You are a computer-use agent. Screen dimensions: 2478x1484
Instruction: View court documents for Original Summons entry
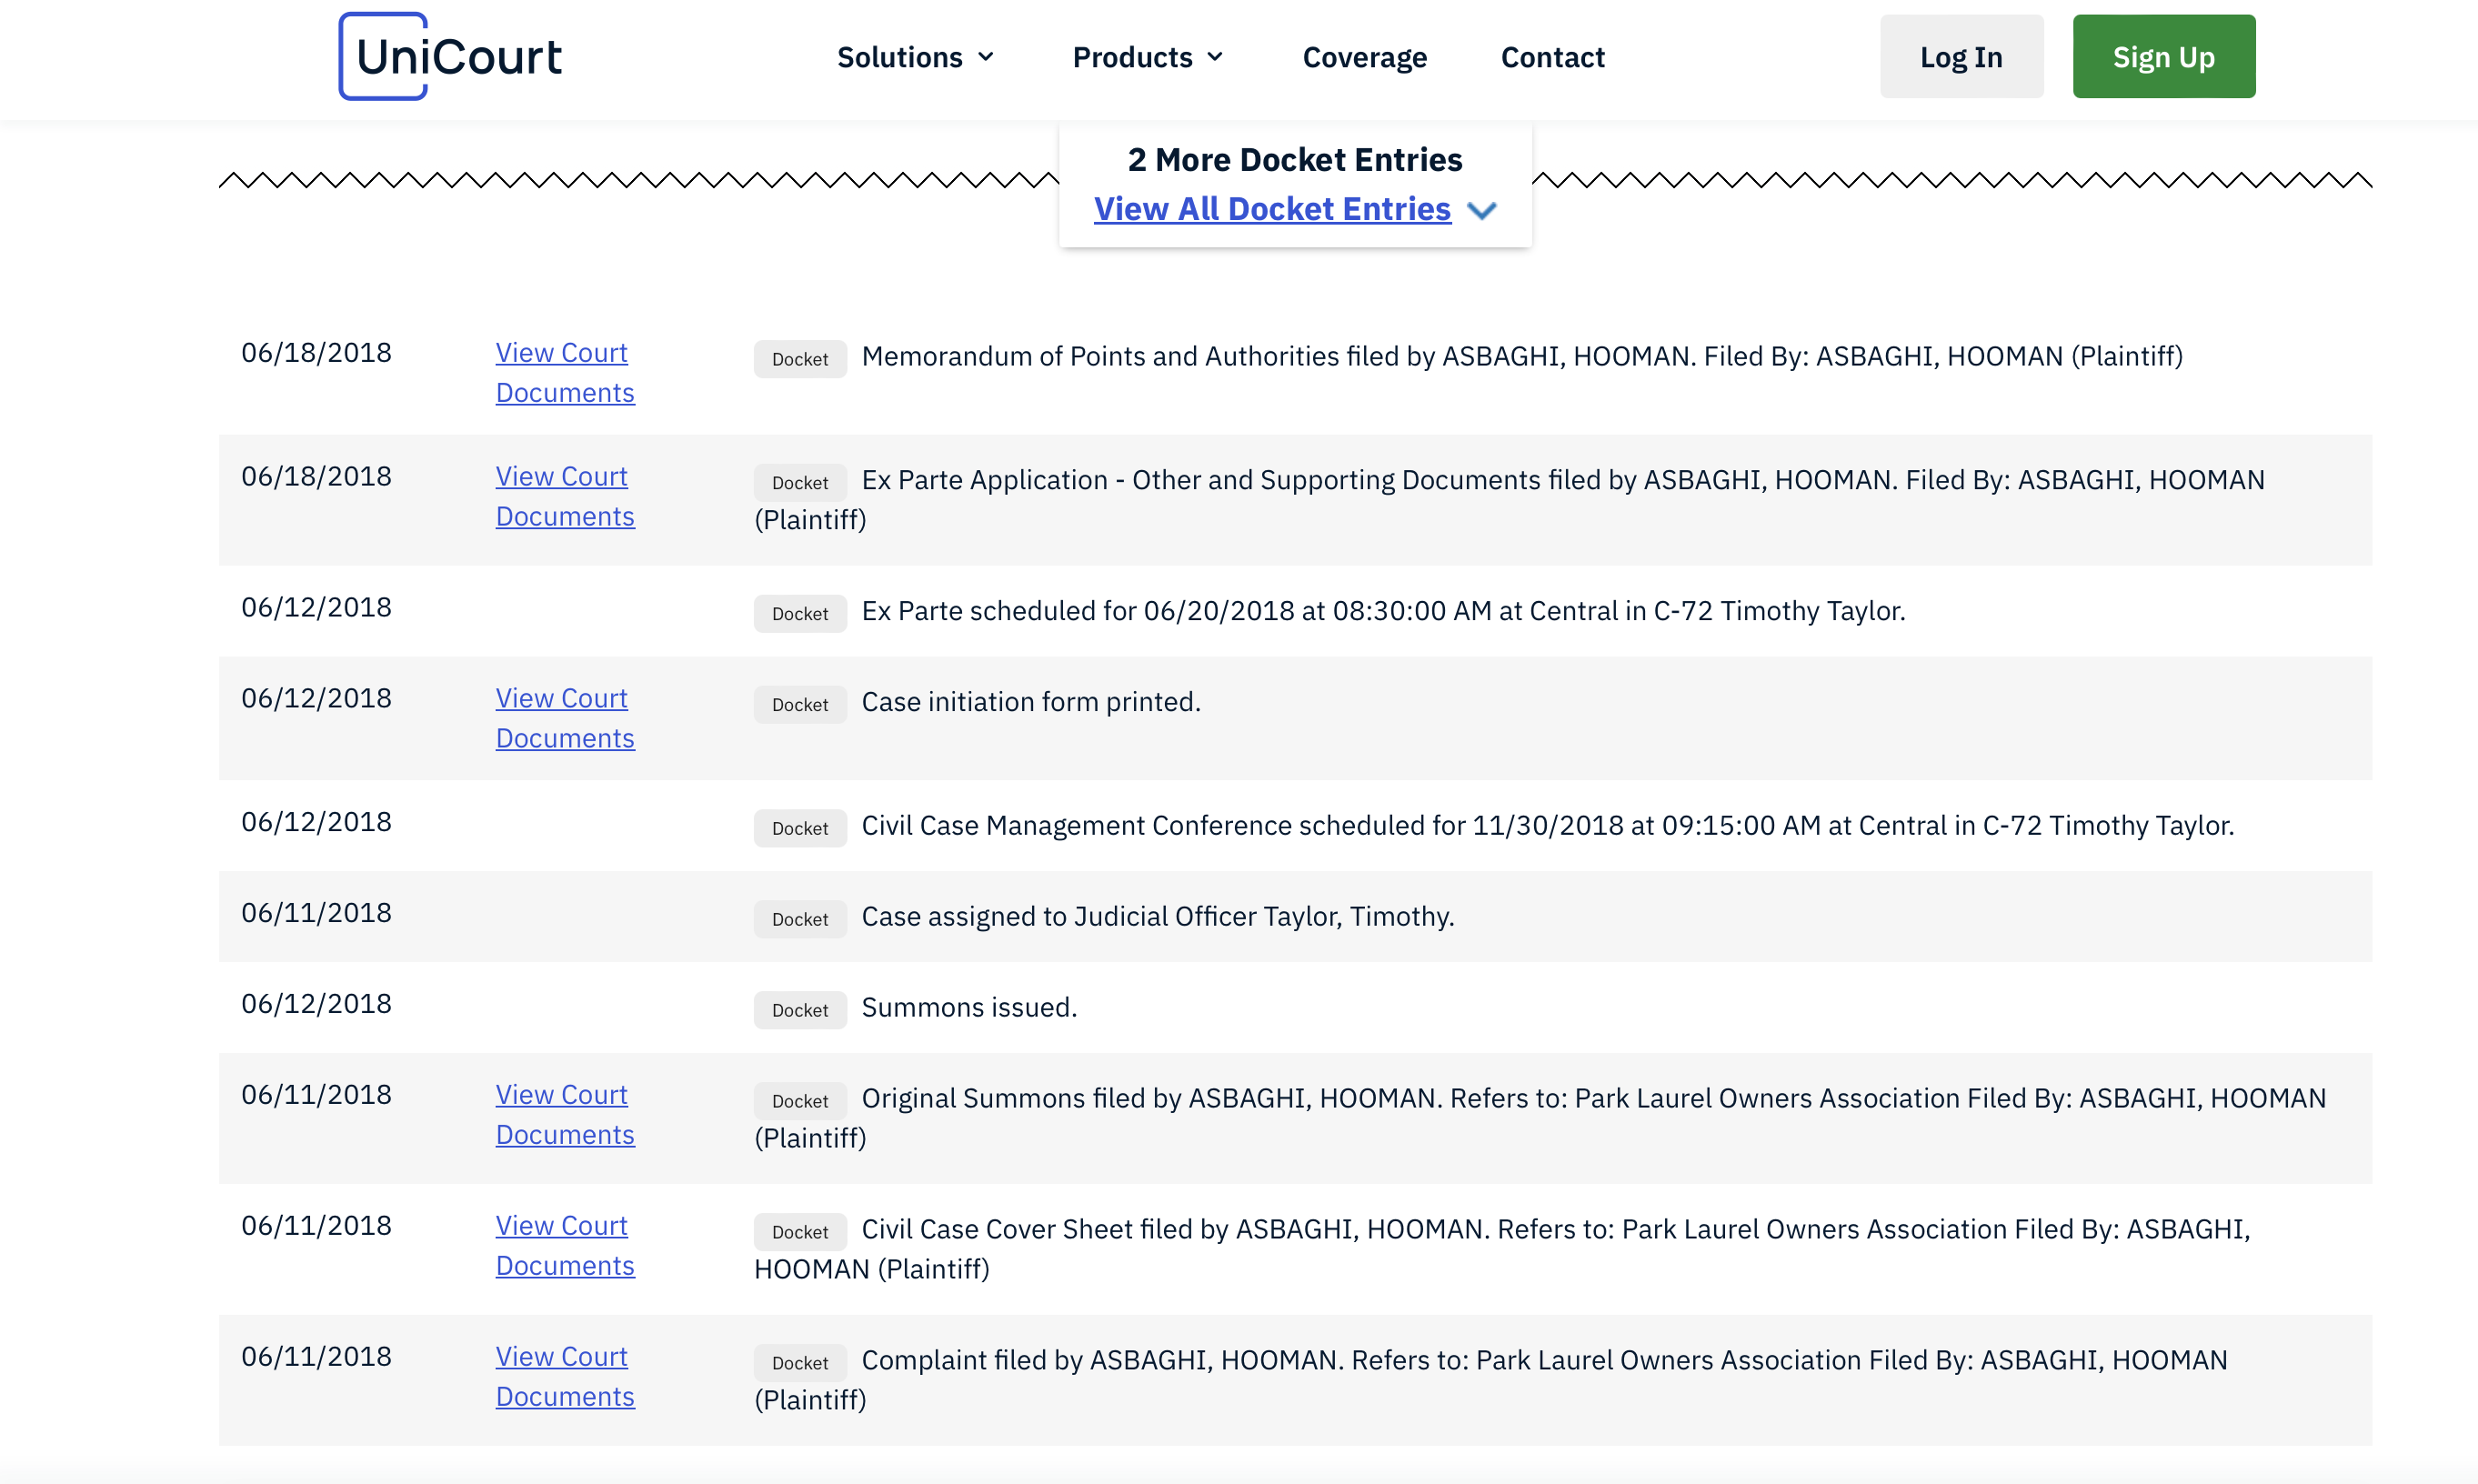(565, 1115)
